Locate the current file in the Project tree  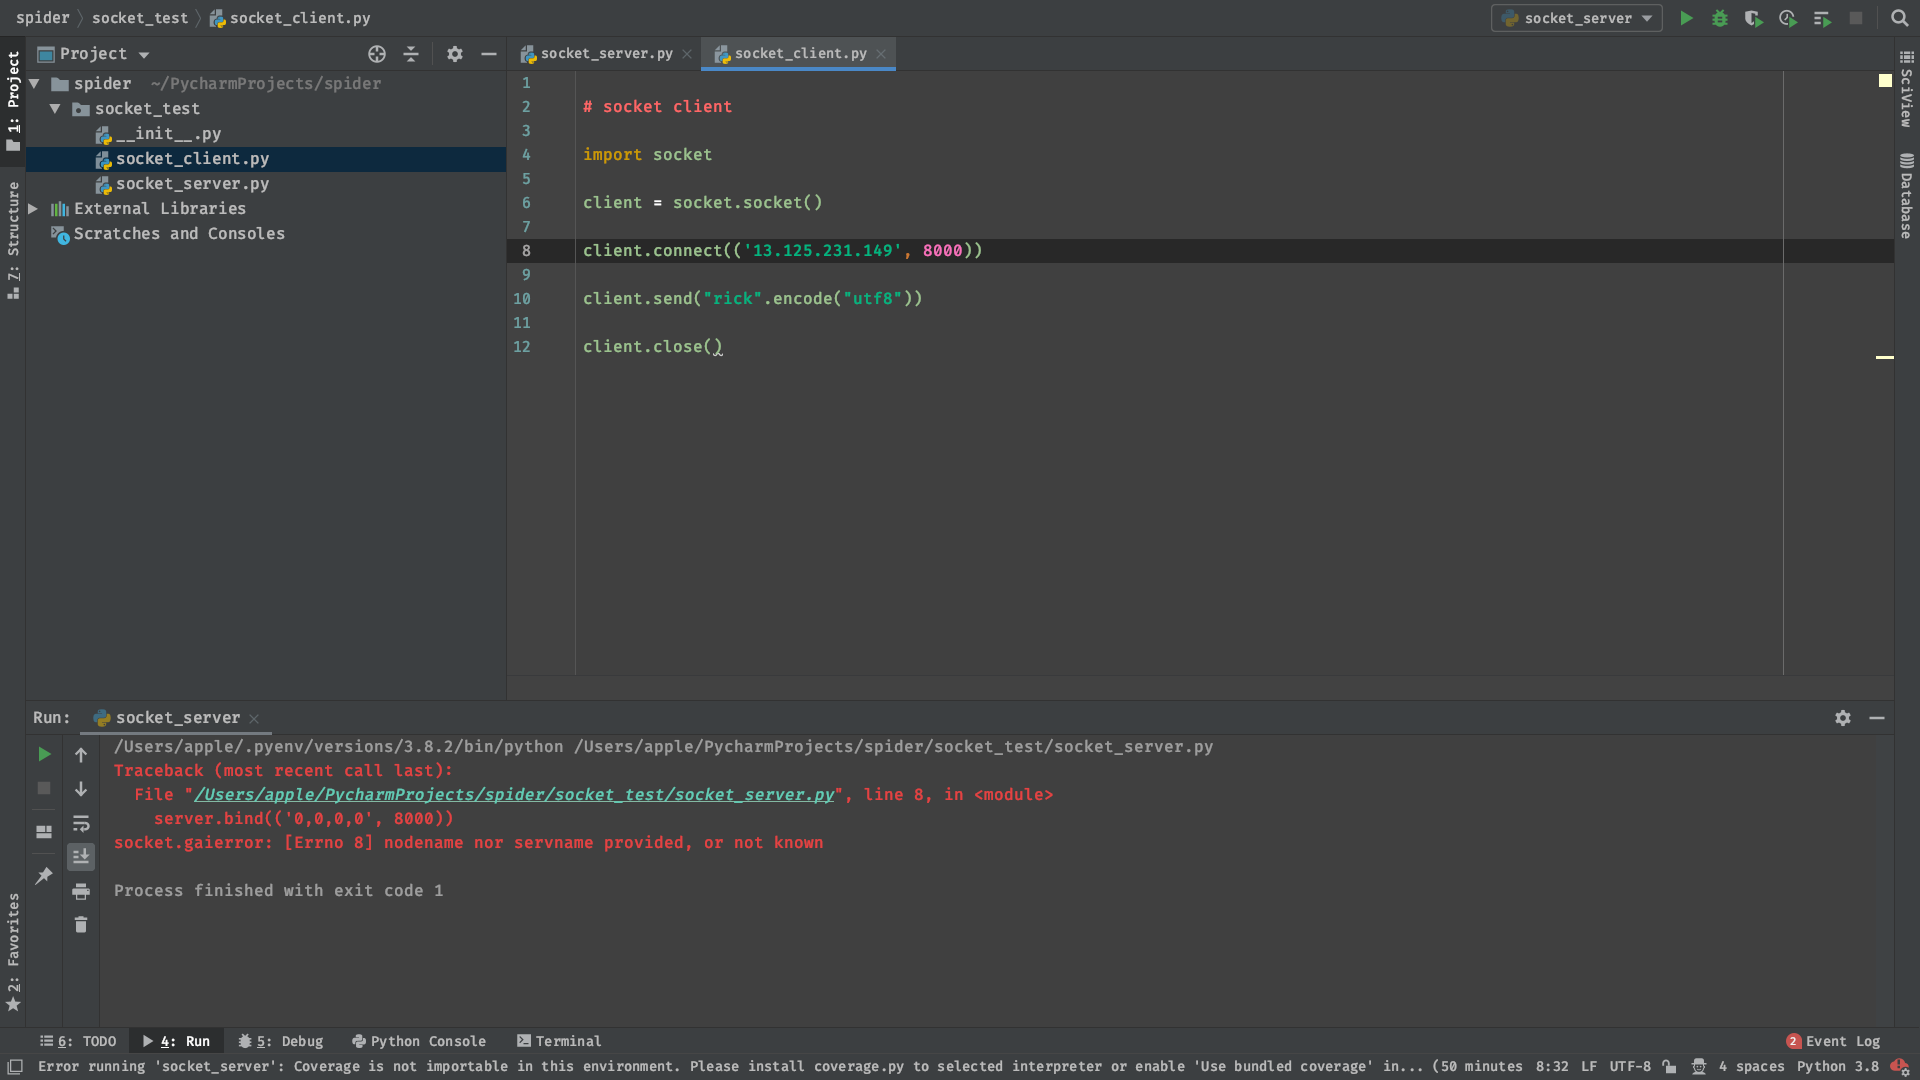tap(377, 54)
